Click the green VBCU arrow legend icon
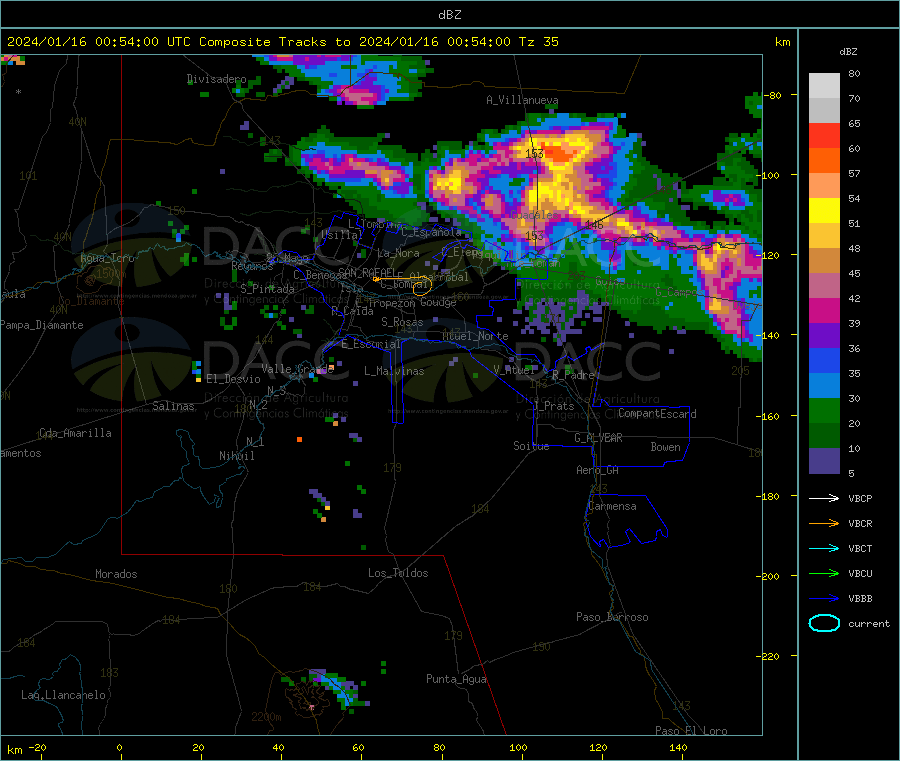 [824, 573]
